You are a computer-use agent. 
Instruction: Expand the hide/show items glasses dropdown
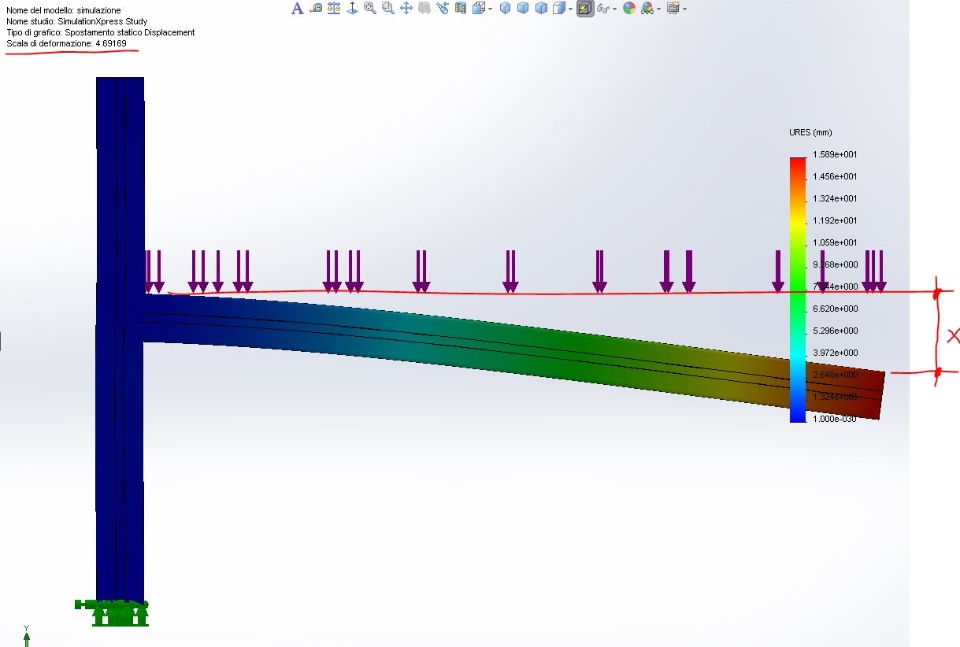pyautogui.click(x=615, y=9)
